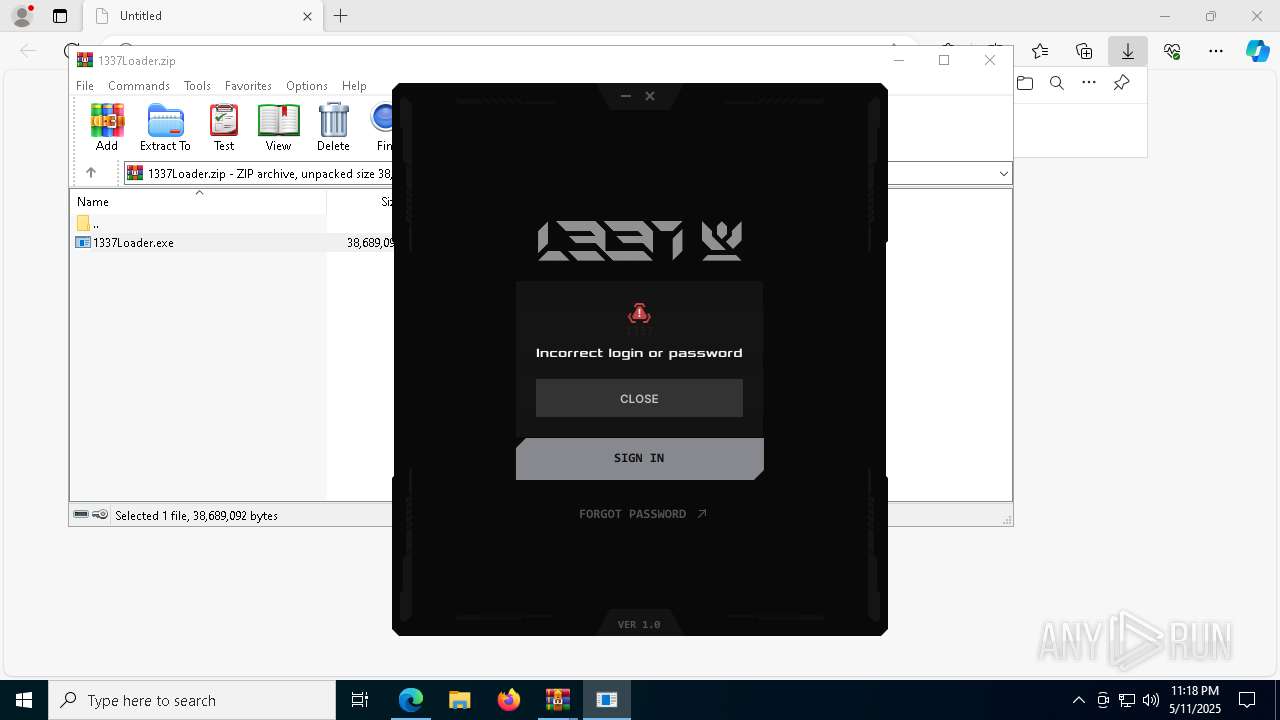The image size is (1280, 720).
Task: Expand the WinRAR address bar dropdown
Action: tap(1003, 173)
